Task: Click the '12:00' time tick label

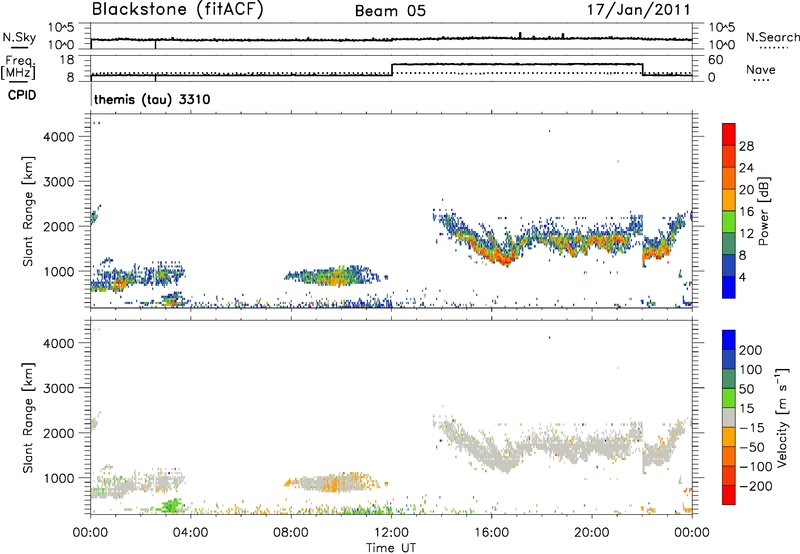Action: click(391, 533)
